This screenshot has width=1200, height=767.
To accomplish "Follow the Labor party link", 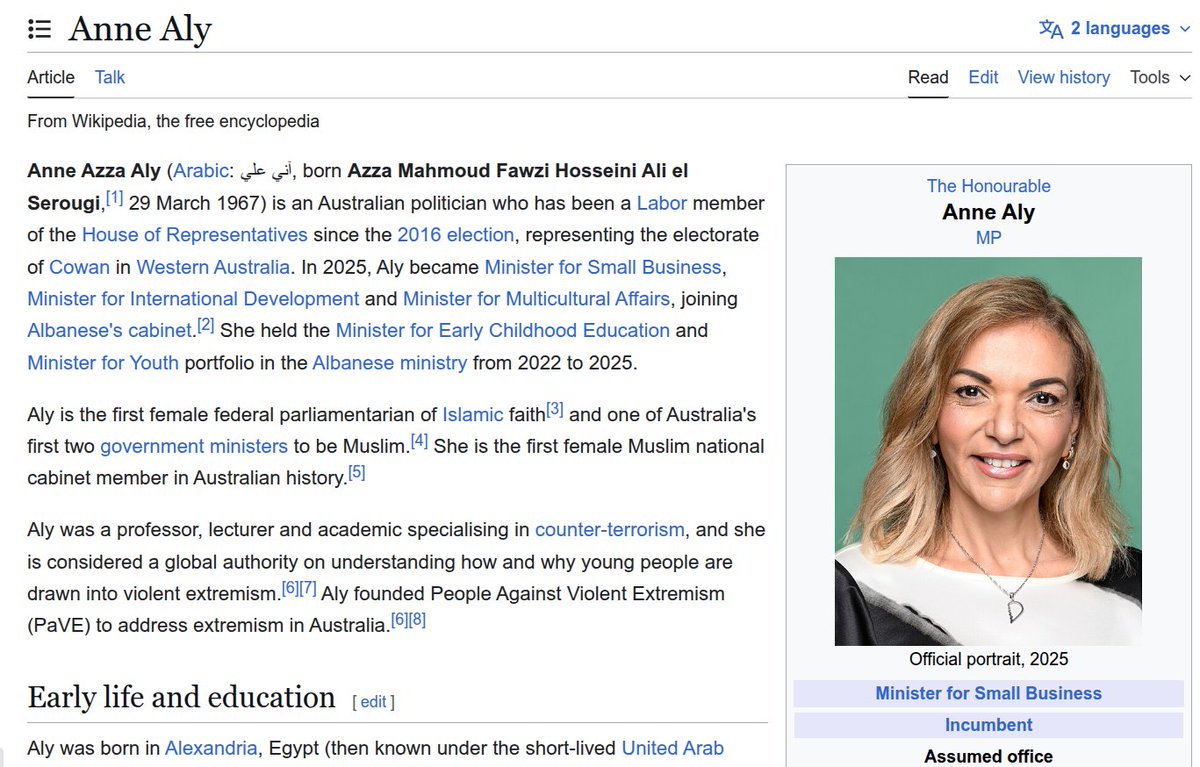I will tap(662, 203).
